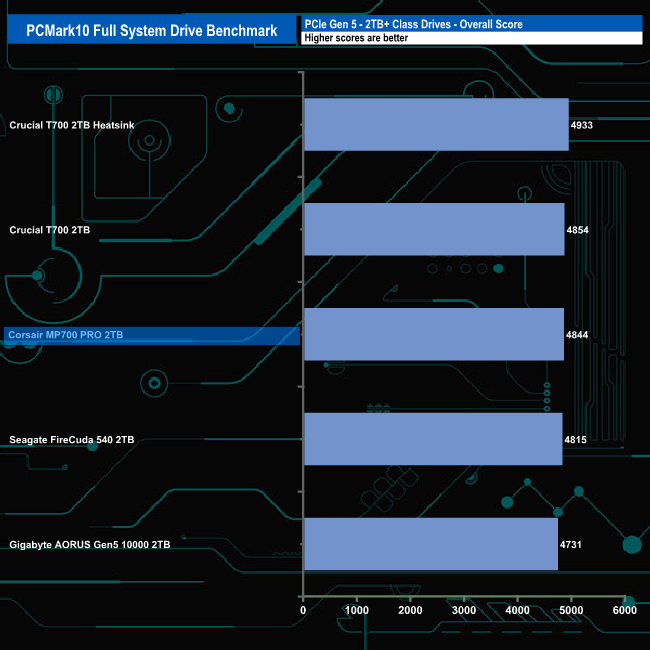Click the 4854 score value
Image resolution: width=650 pixels, height=650 pixels.
click(577, 230)
